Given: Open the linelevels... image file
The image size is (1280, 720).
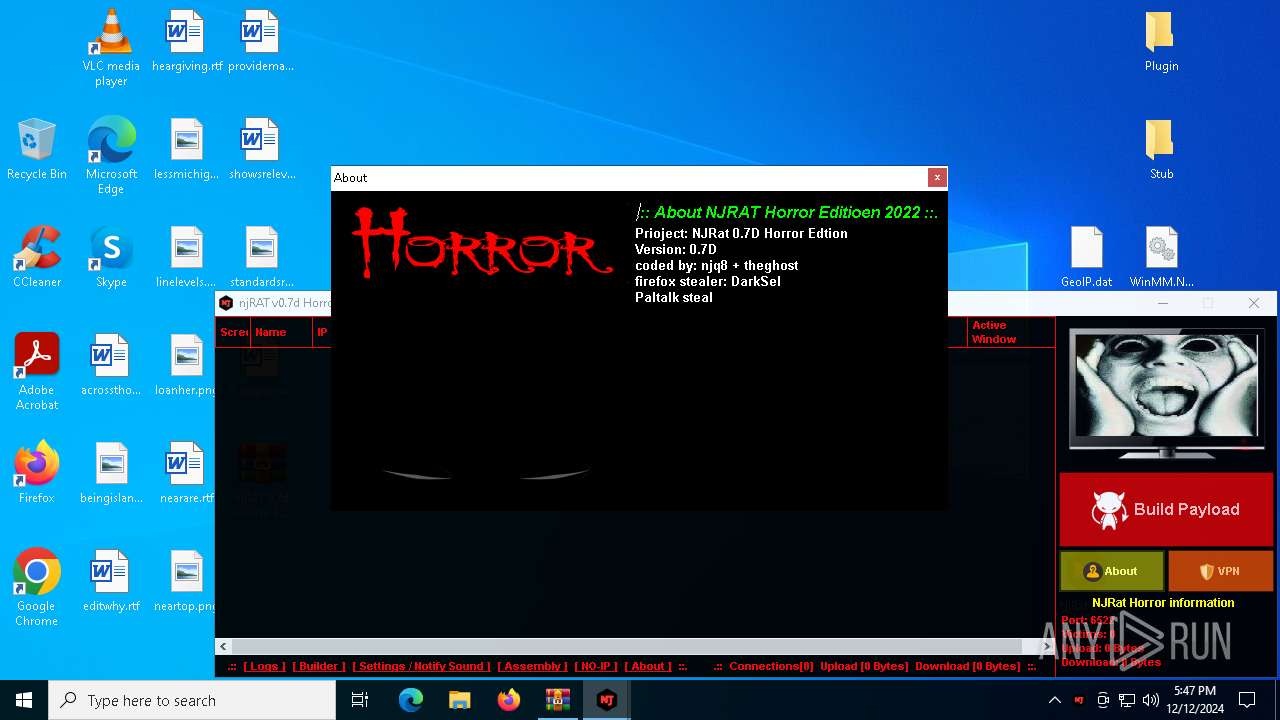Looking at the screenshot, I should tap(187, 257).
